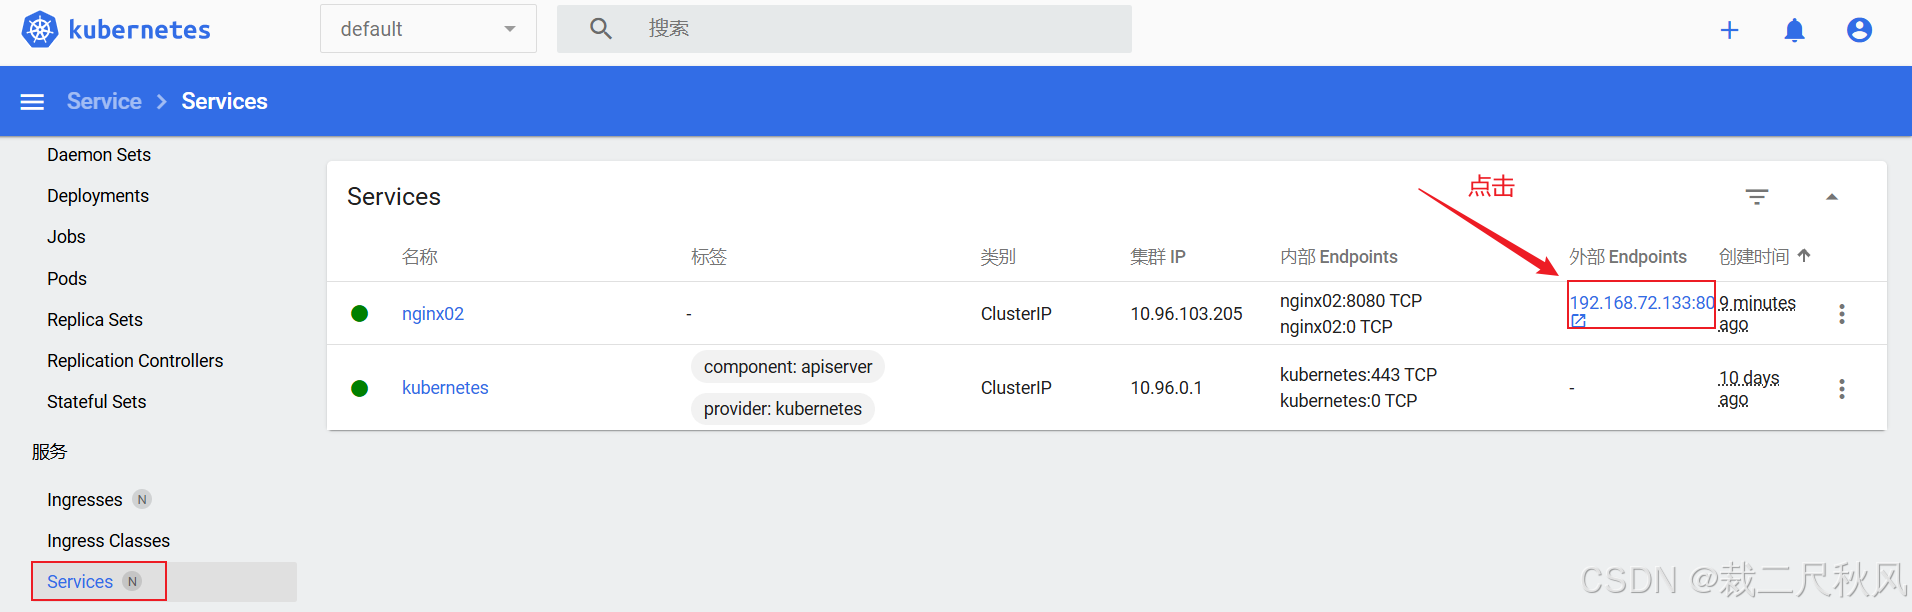
Task: Click the 服务 section heading
Action: tap(49, 452)
